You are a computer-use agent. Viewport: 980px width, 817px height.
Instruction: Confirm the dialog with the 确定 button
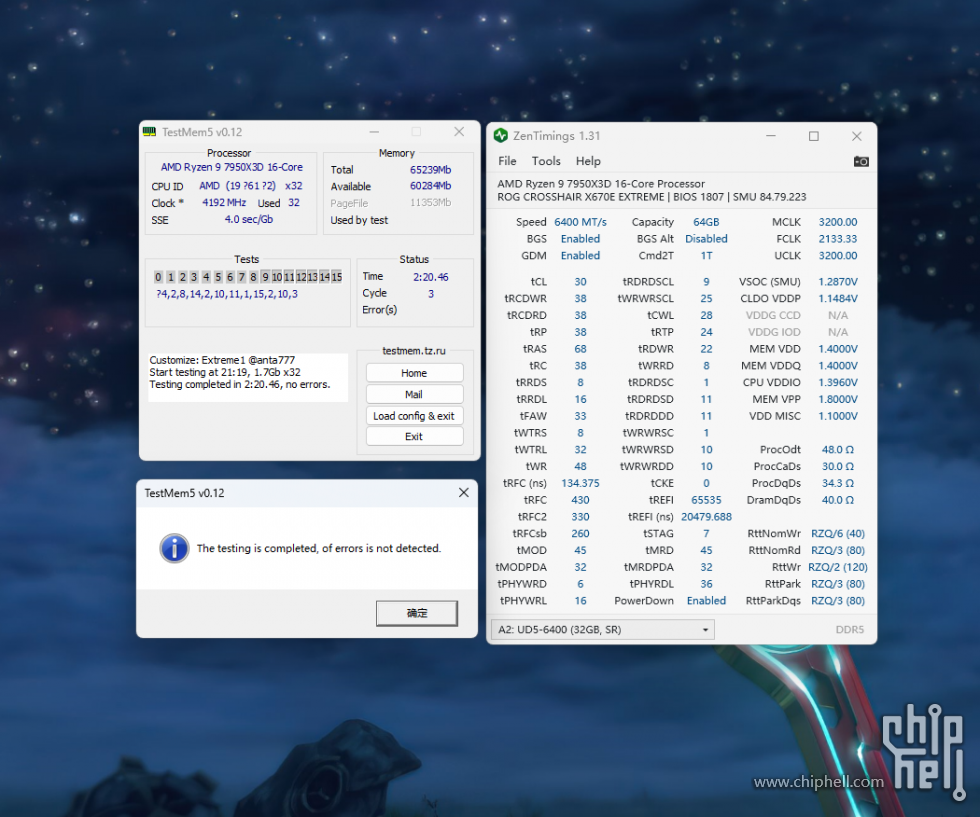417,613
